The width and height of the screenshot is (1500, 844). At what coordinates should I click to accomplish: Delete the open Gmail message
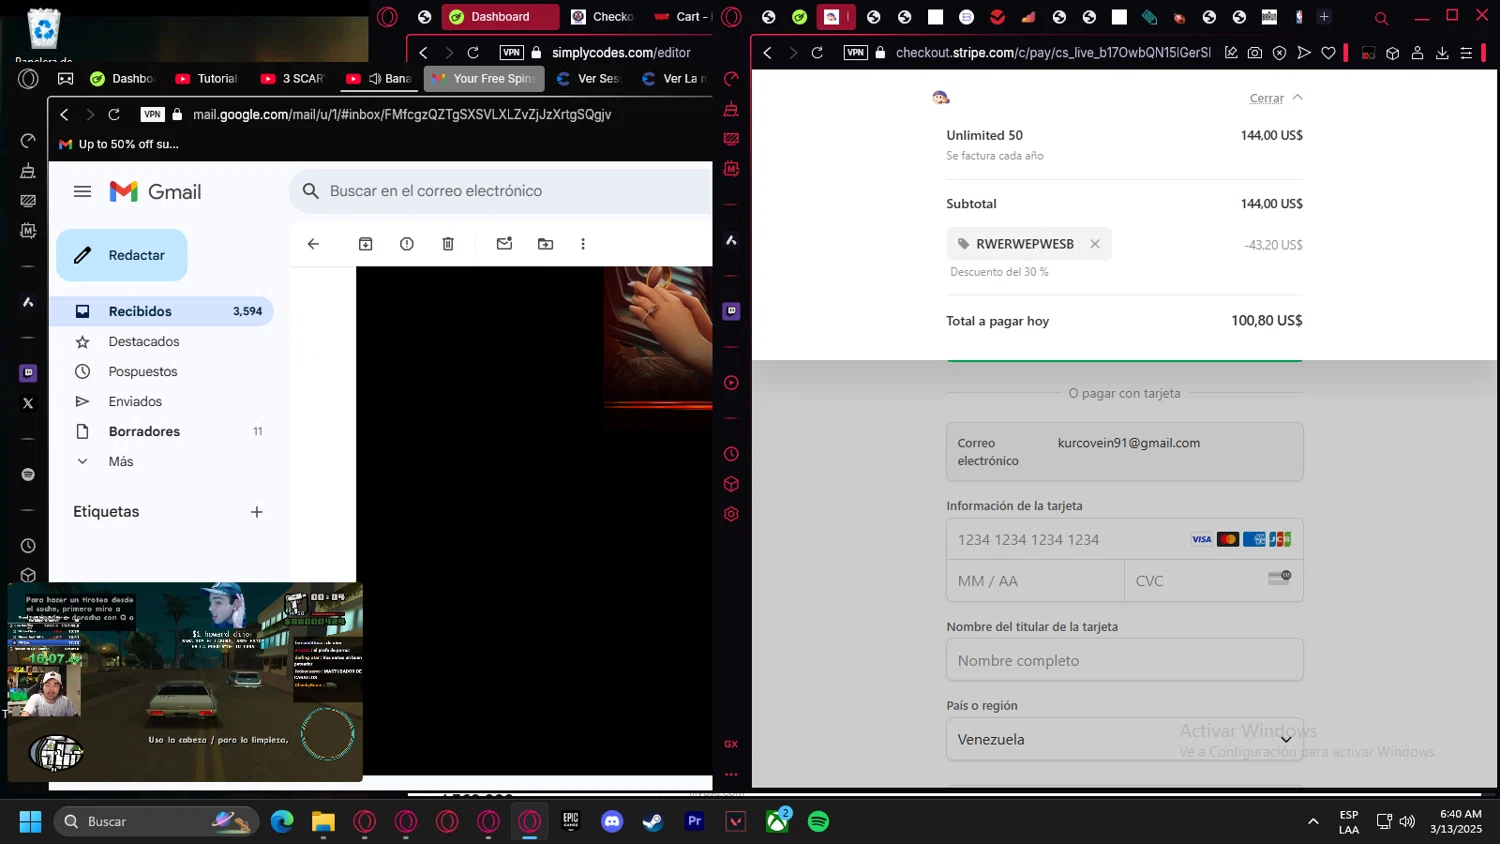point(448,244)
